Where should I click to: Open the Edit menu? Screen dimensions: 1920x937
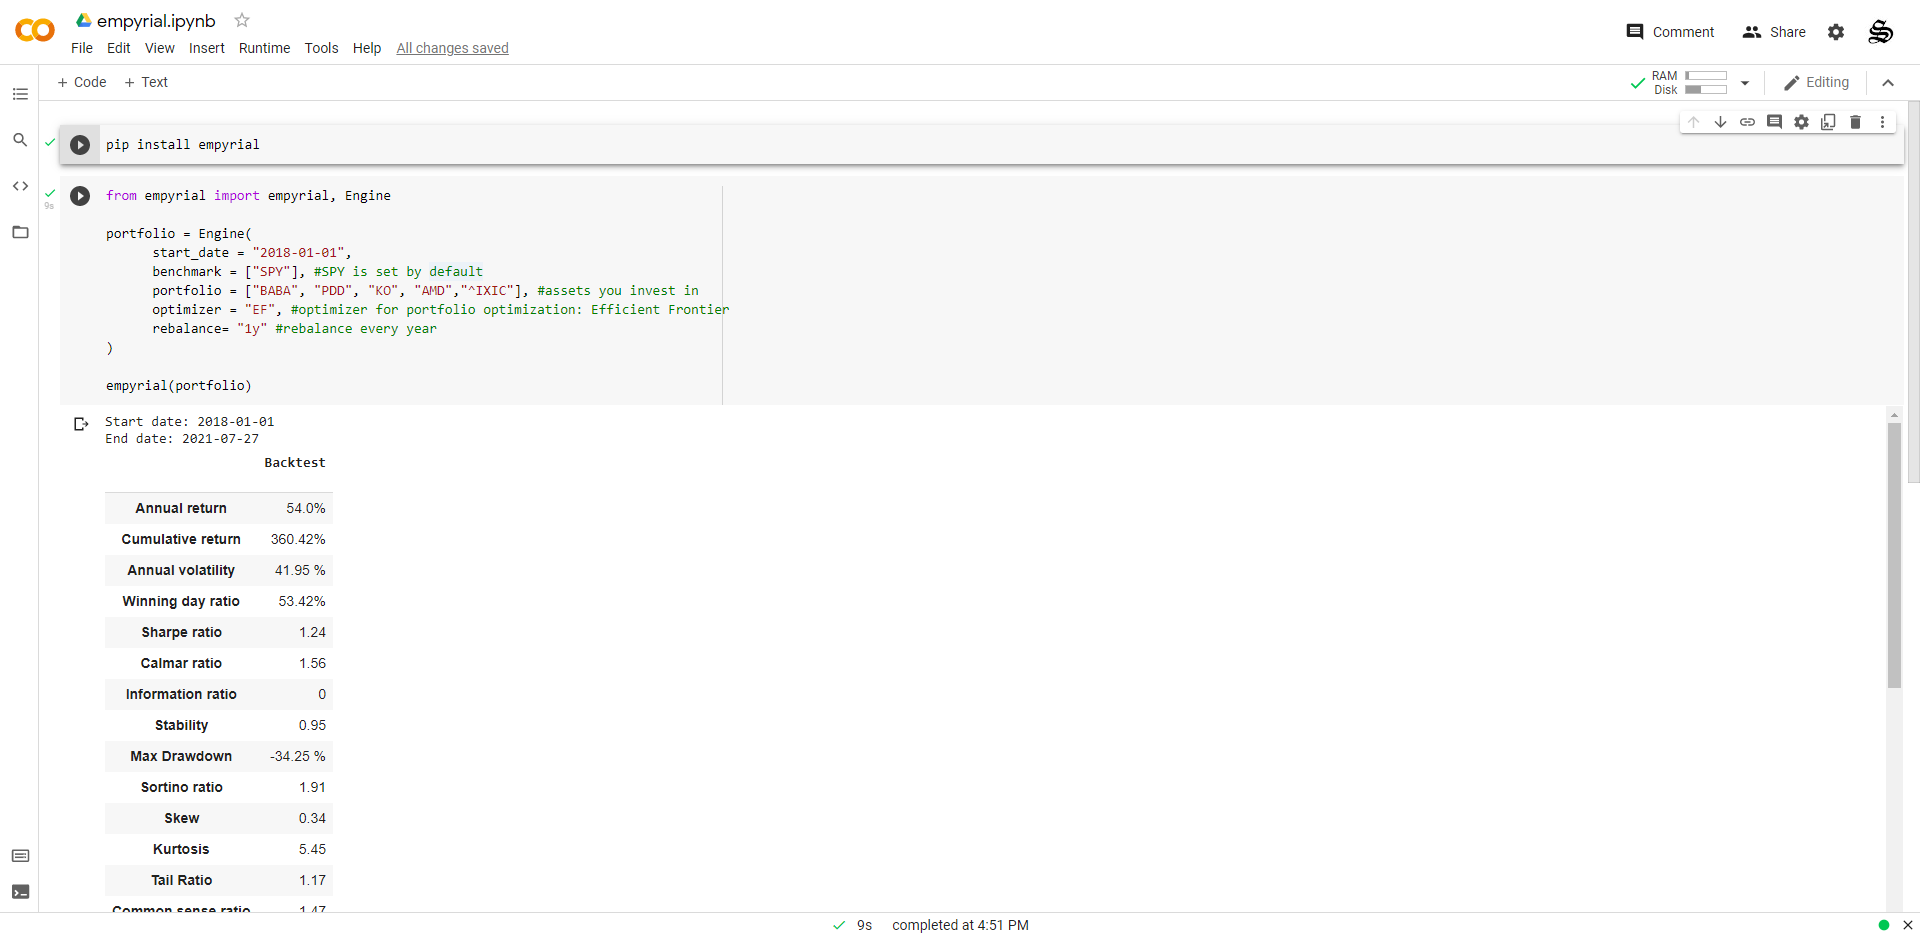click(x=119, y=48)
